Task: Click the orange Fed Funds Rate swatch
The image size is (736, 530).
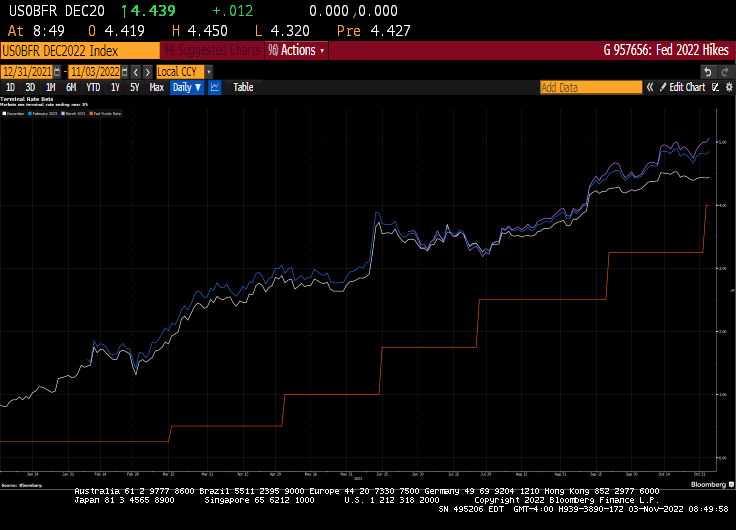Action: tap(92, 114)
